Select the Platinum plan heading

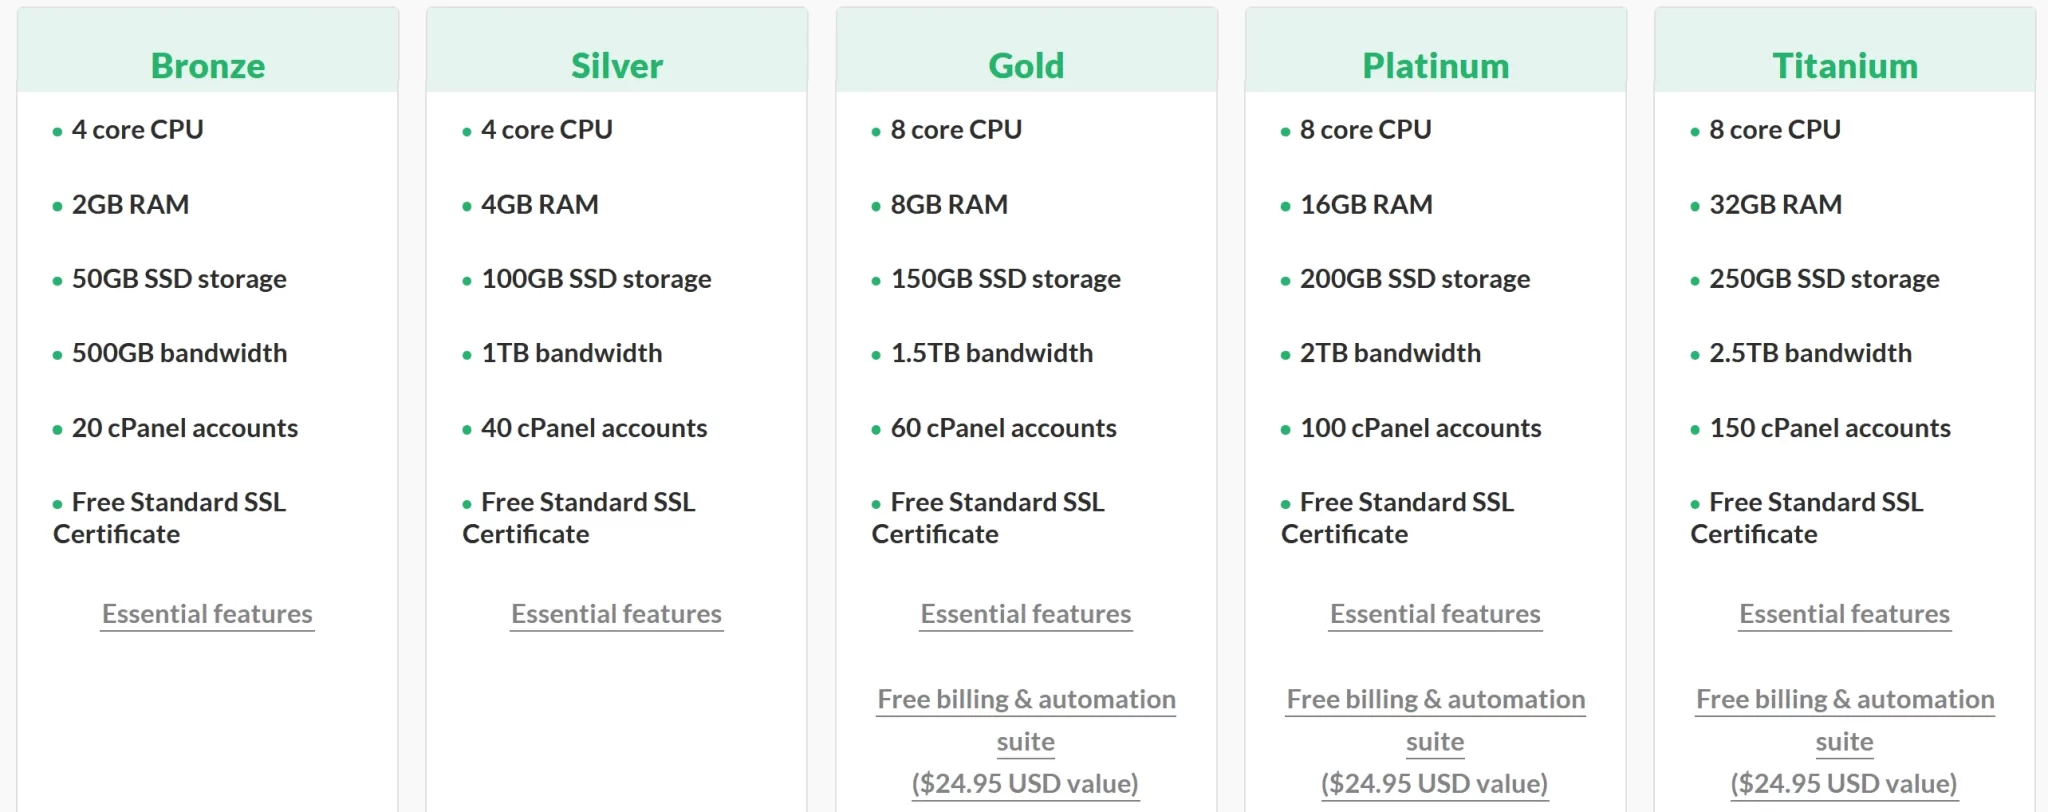[x=1436, y=66]
